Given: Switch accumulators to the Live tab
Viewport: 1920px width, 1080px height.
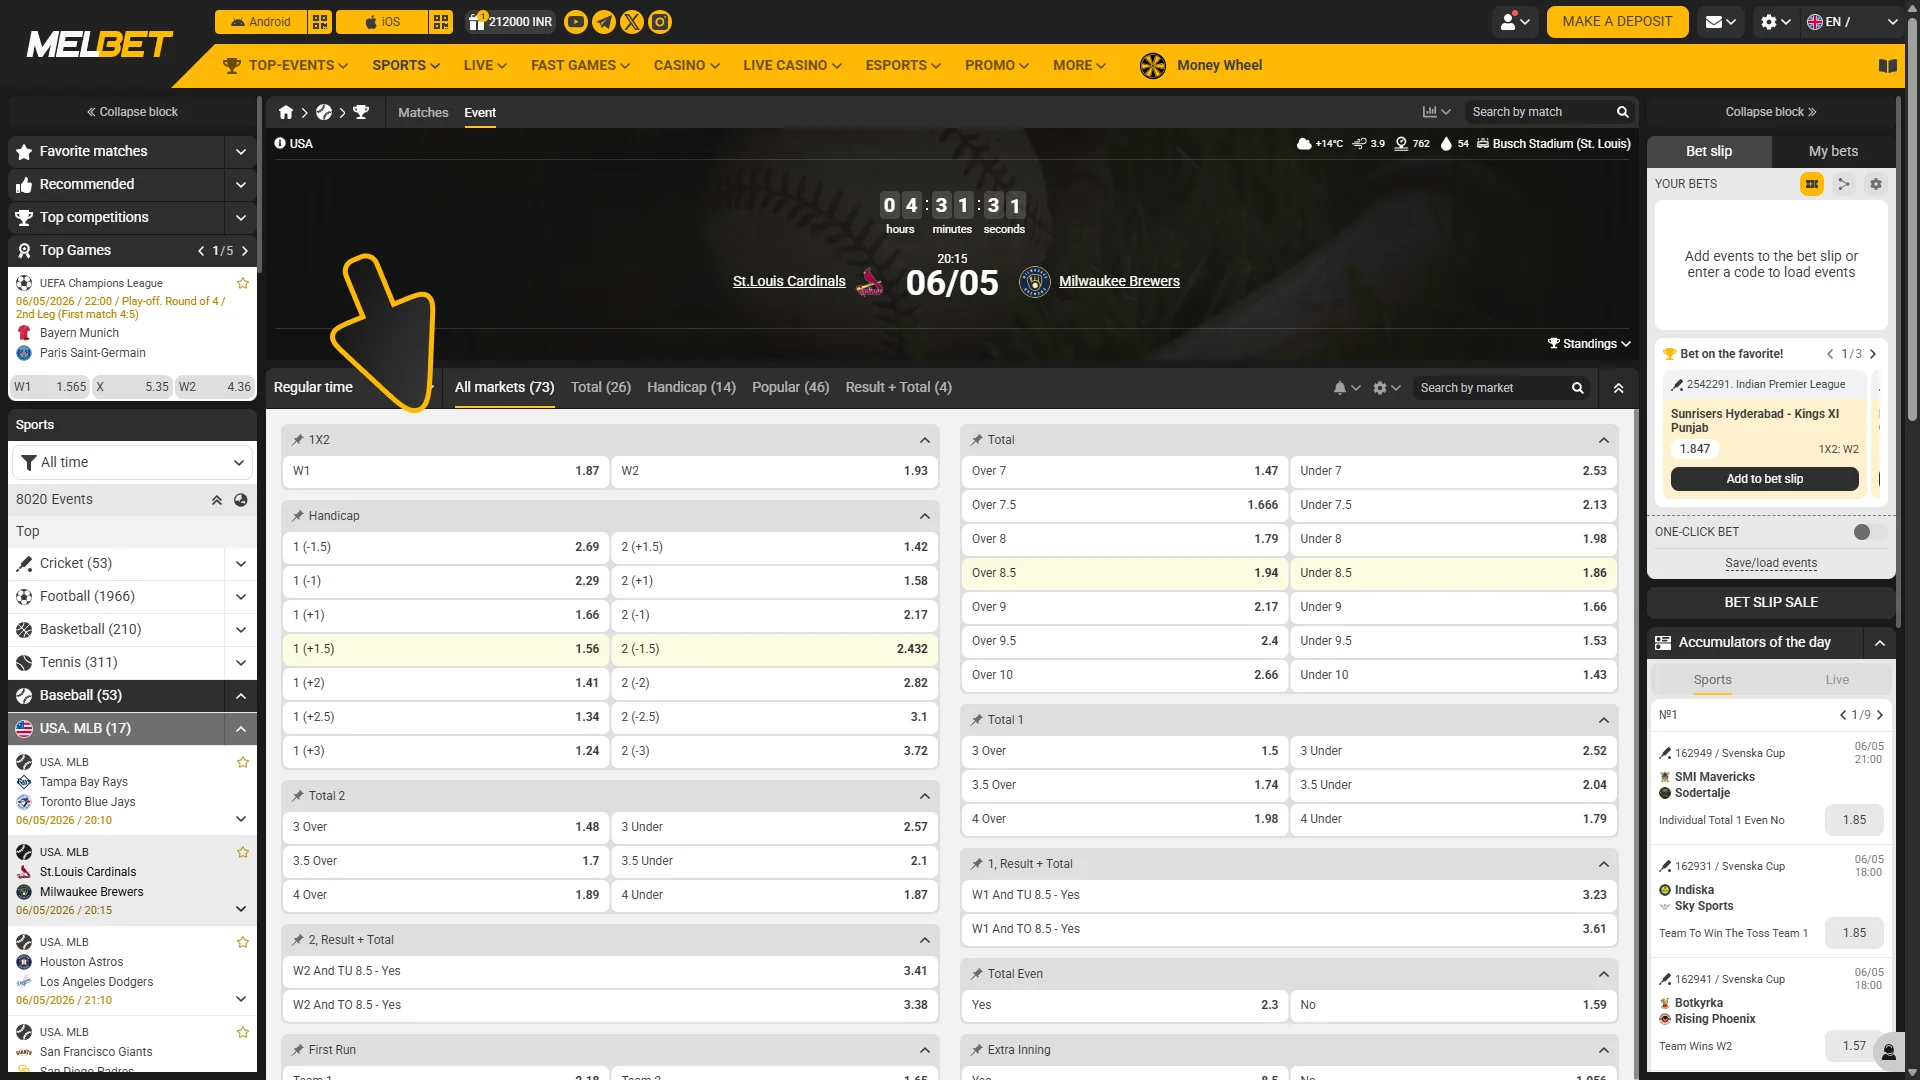Looking at the screenshot, I should 1837,680.
